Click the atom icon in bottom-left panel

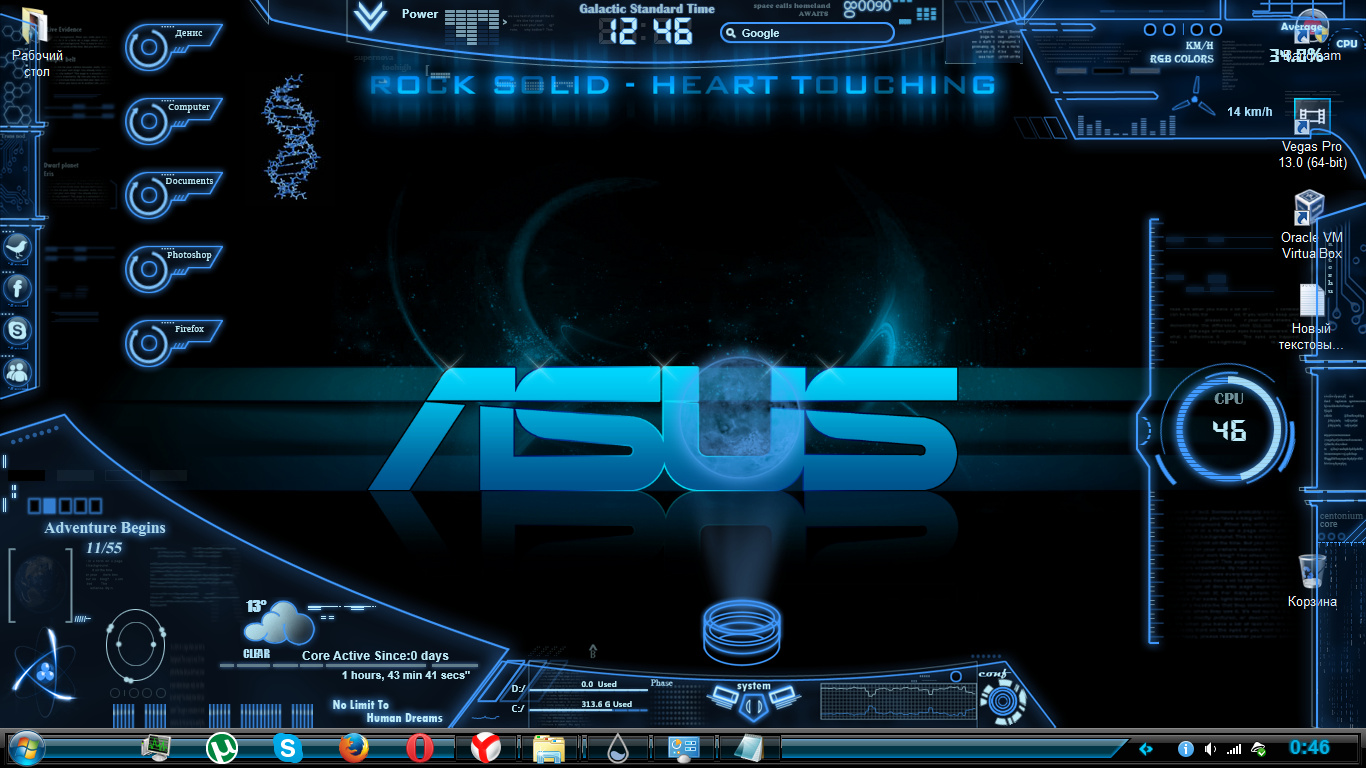(x=44, y=671)
